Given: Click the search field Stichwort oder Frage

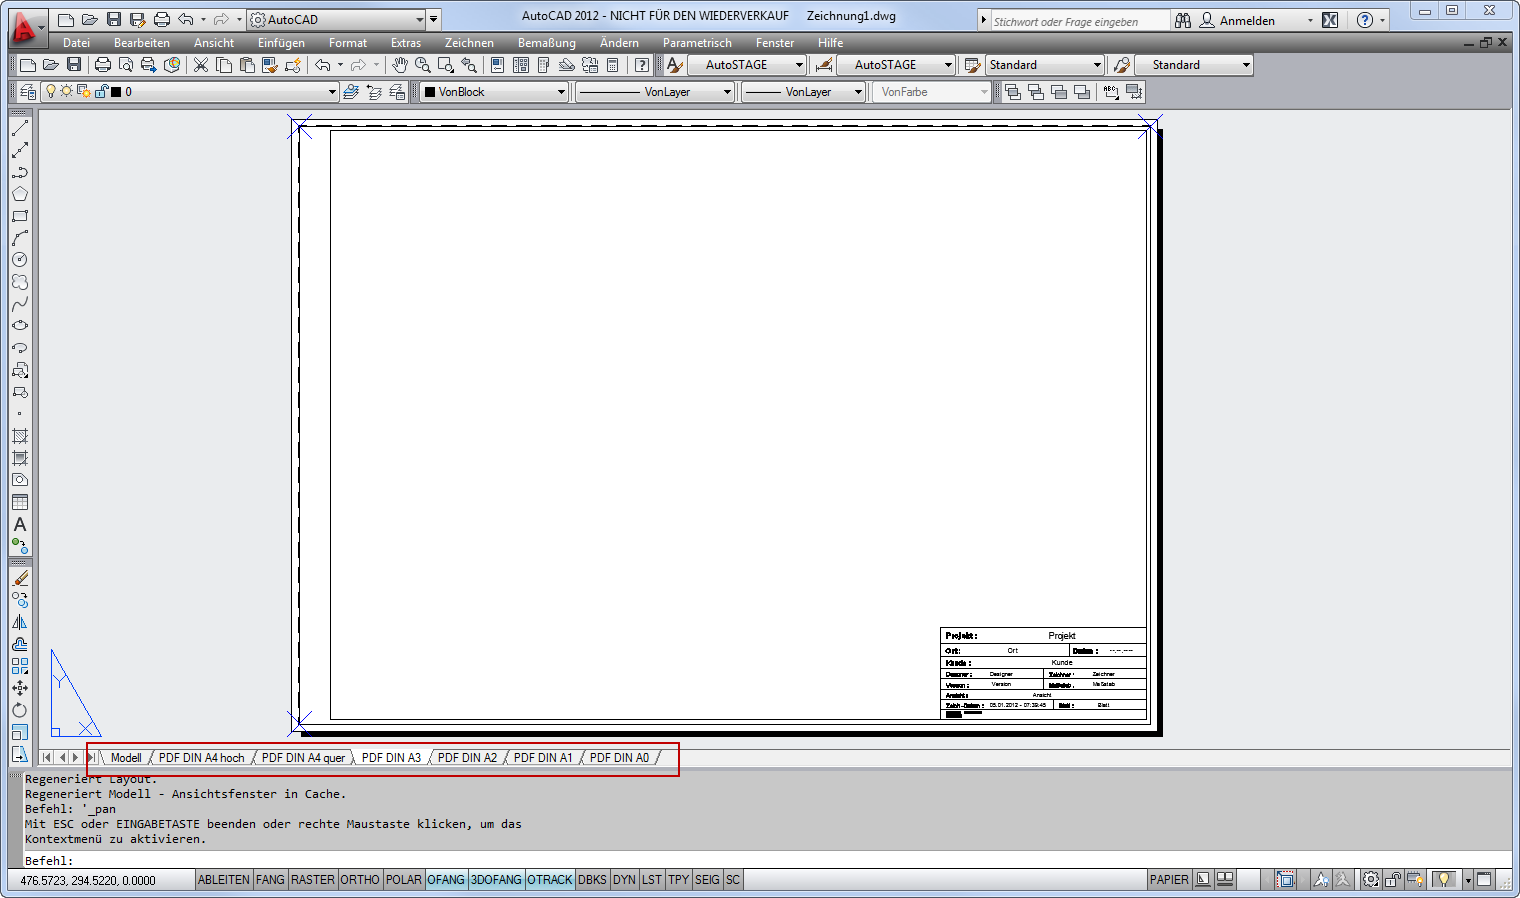Looking at the screenshot, I should (x=1078, y=21).
